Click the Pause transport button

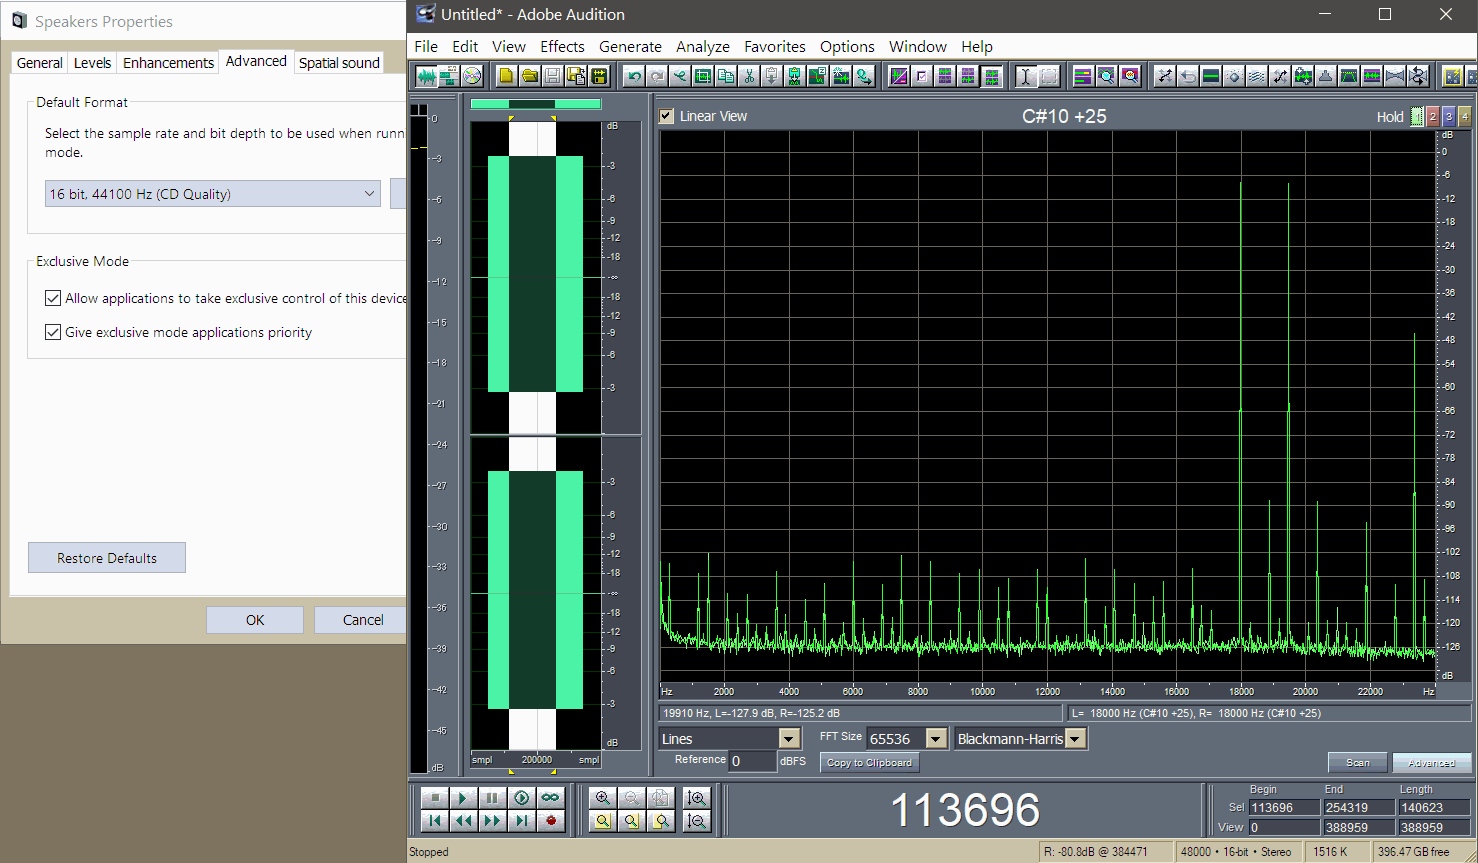(492, 798)
